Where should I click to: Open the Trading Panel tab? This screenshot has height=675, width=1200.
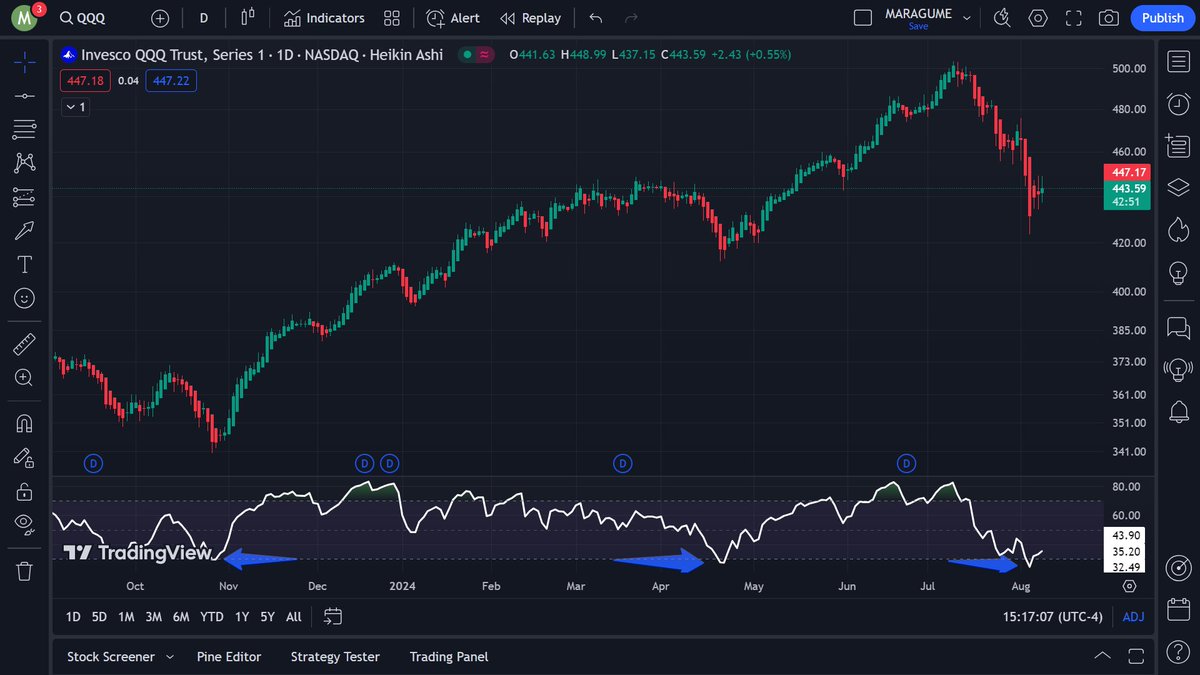449,657
